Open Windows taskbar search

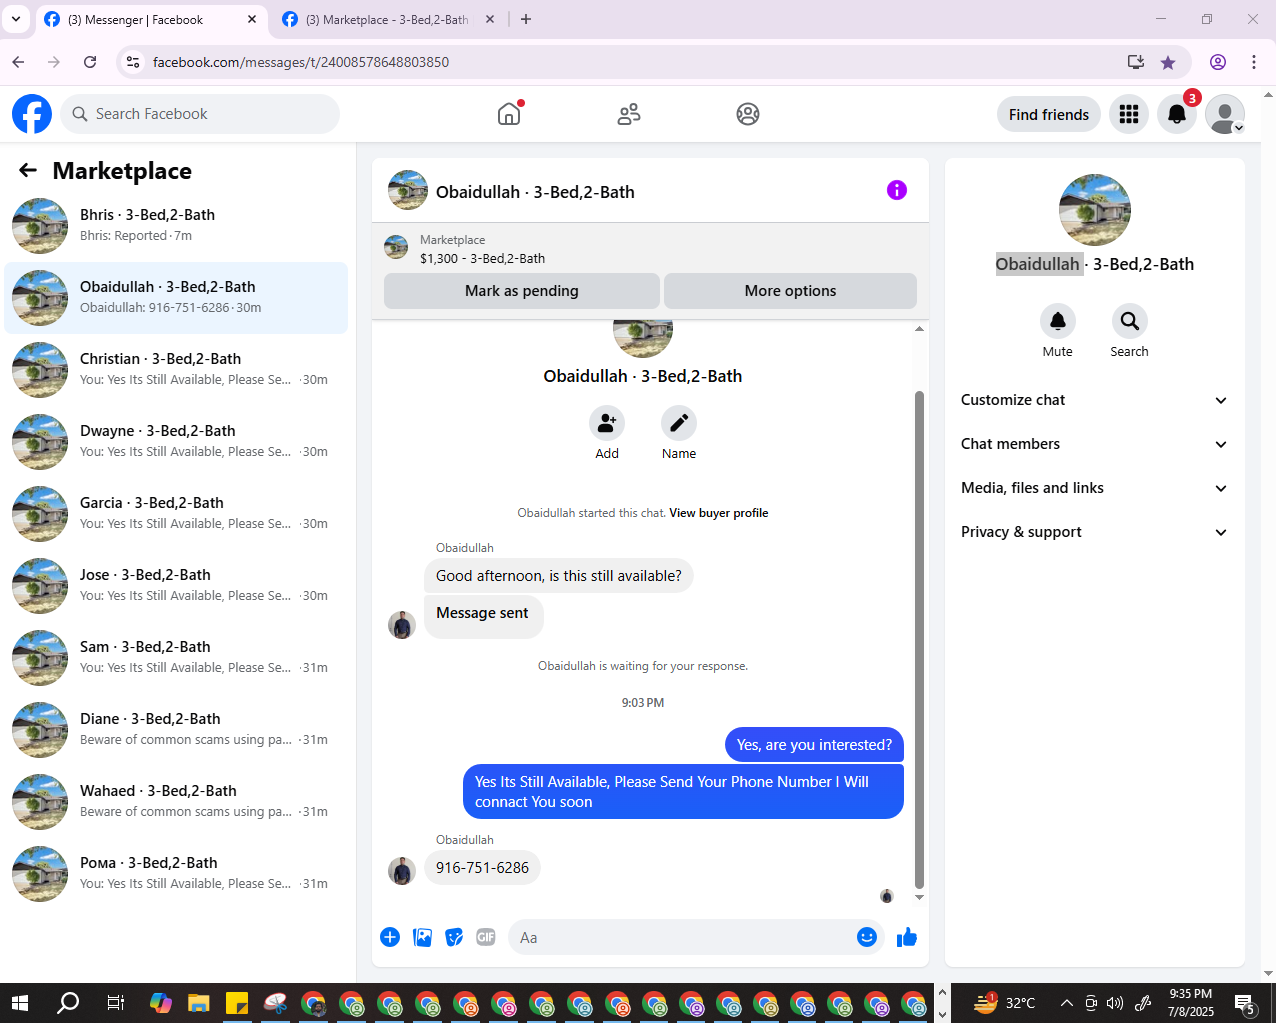(68, 1003)
